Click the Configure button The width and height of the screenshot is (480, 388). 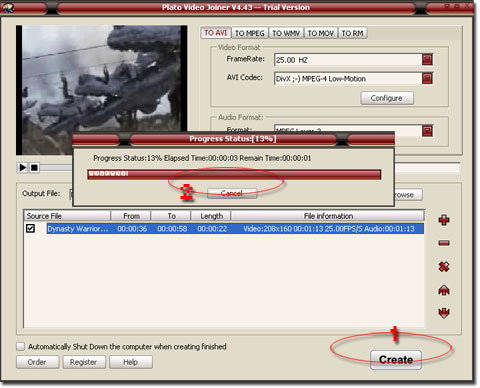(x=387, y=98)
